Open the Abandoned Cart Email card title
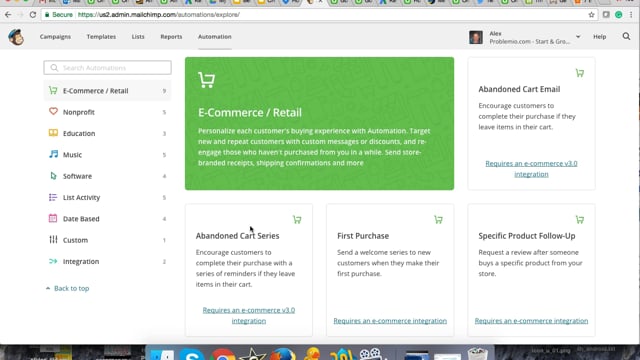The width and height of the screenshot is (640, 360). coord(519,89)
